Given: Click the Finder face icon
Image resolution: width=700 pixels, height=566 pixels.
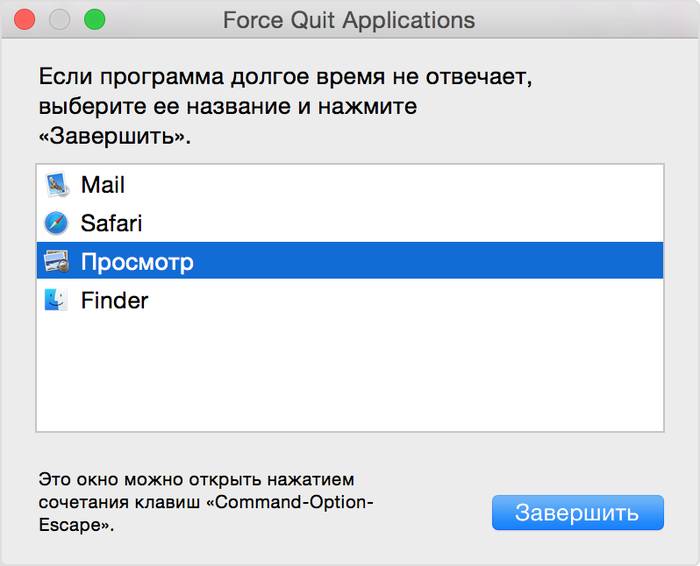Looking at the screenshot, I should pos(56,300).
